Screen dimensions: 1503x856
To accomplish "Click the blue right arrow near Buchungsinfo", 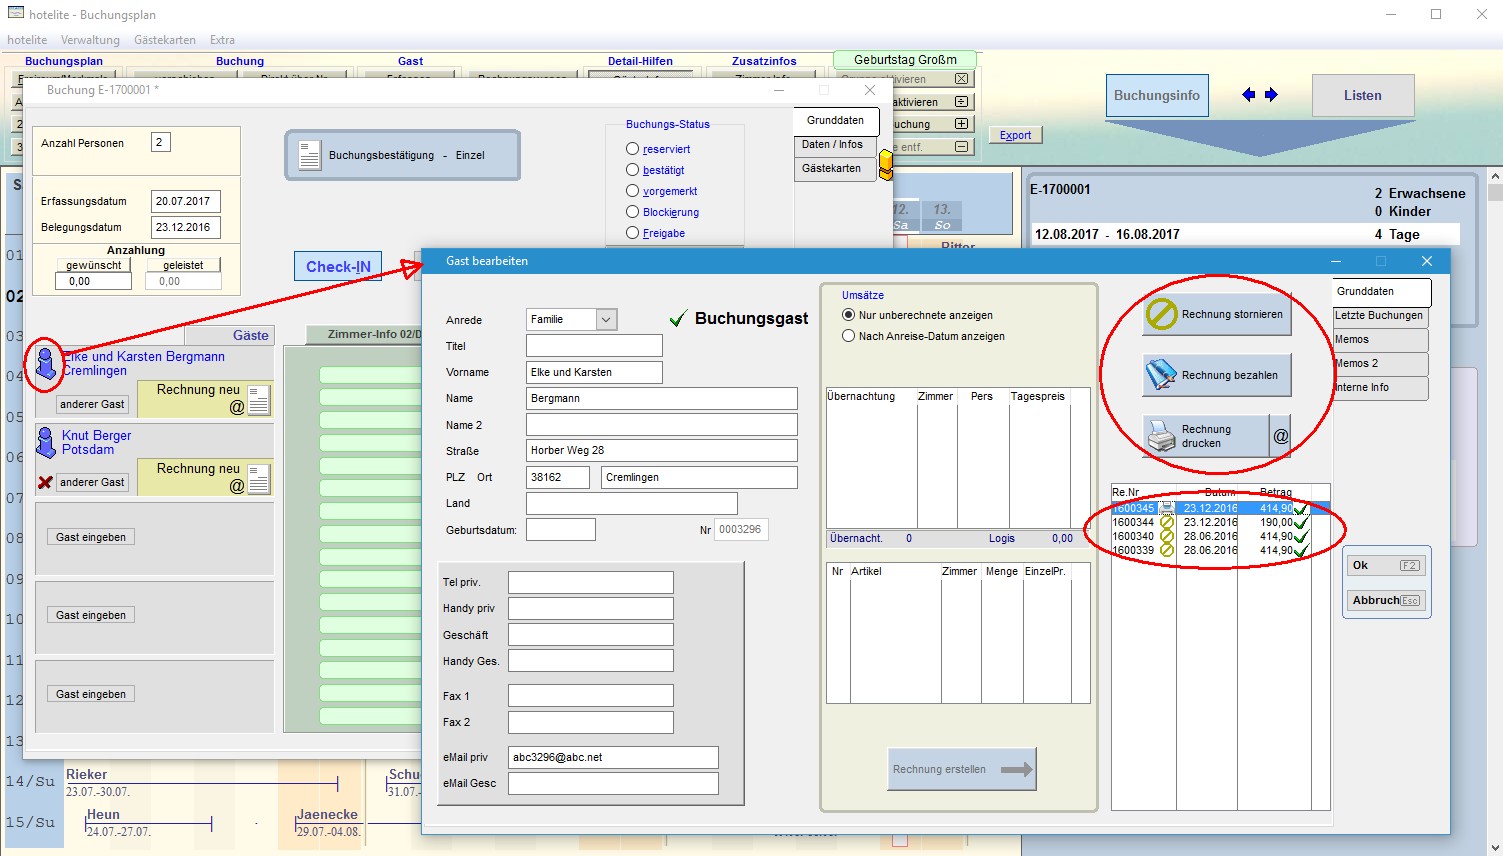I will 1271,95.
